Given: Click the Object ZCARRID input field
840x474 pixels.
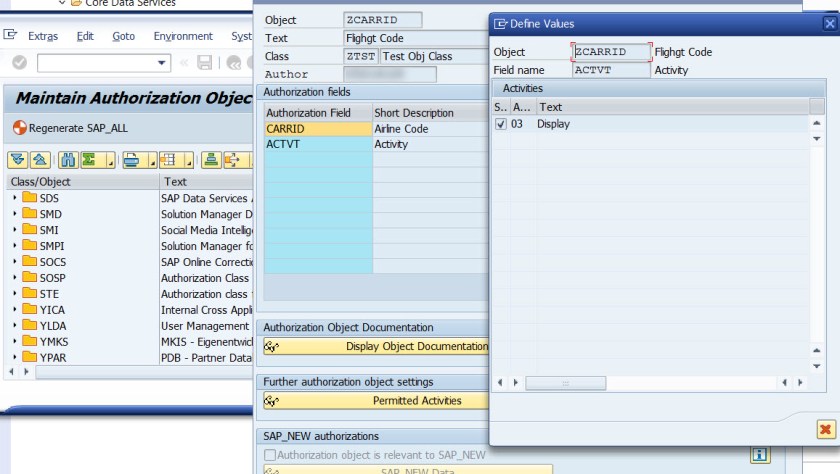Looking at the screenshot, I should click(611, 51).
